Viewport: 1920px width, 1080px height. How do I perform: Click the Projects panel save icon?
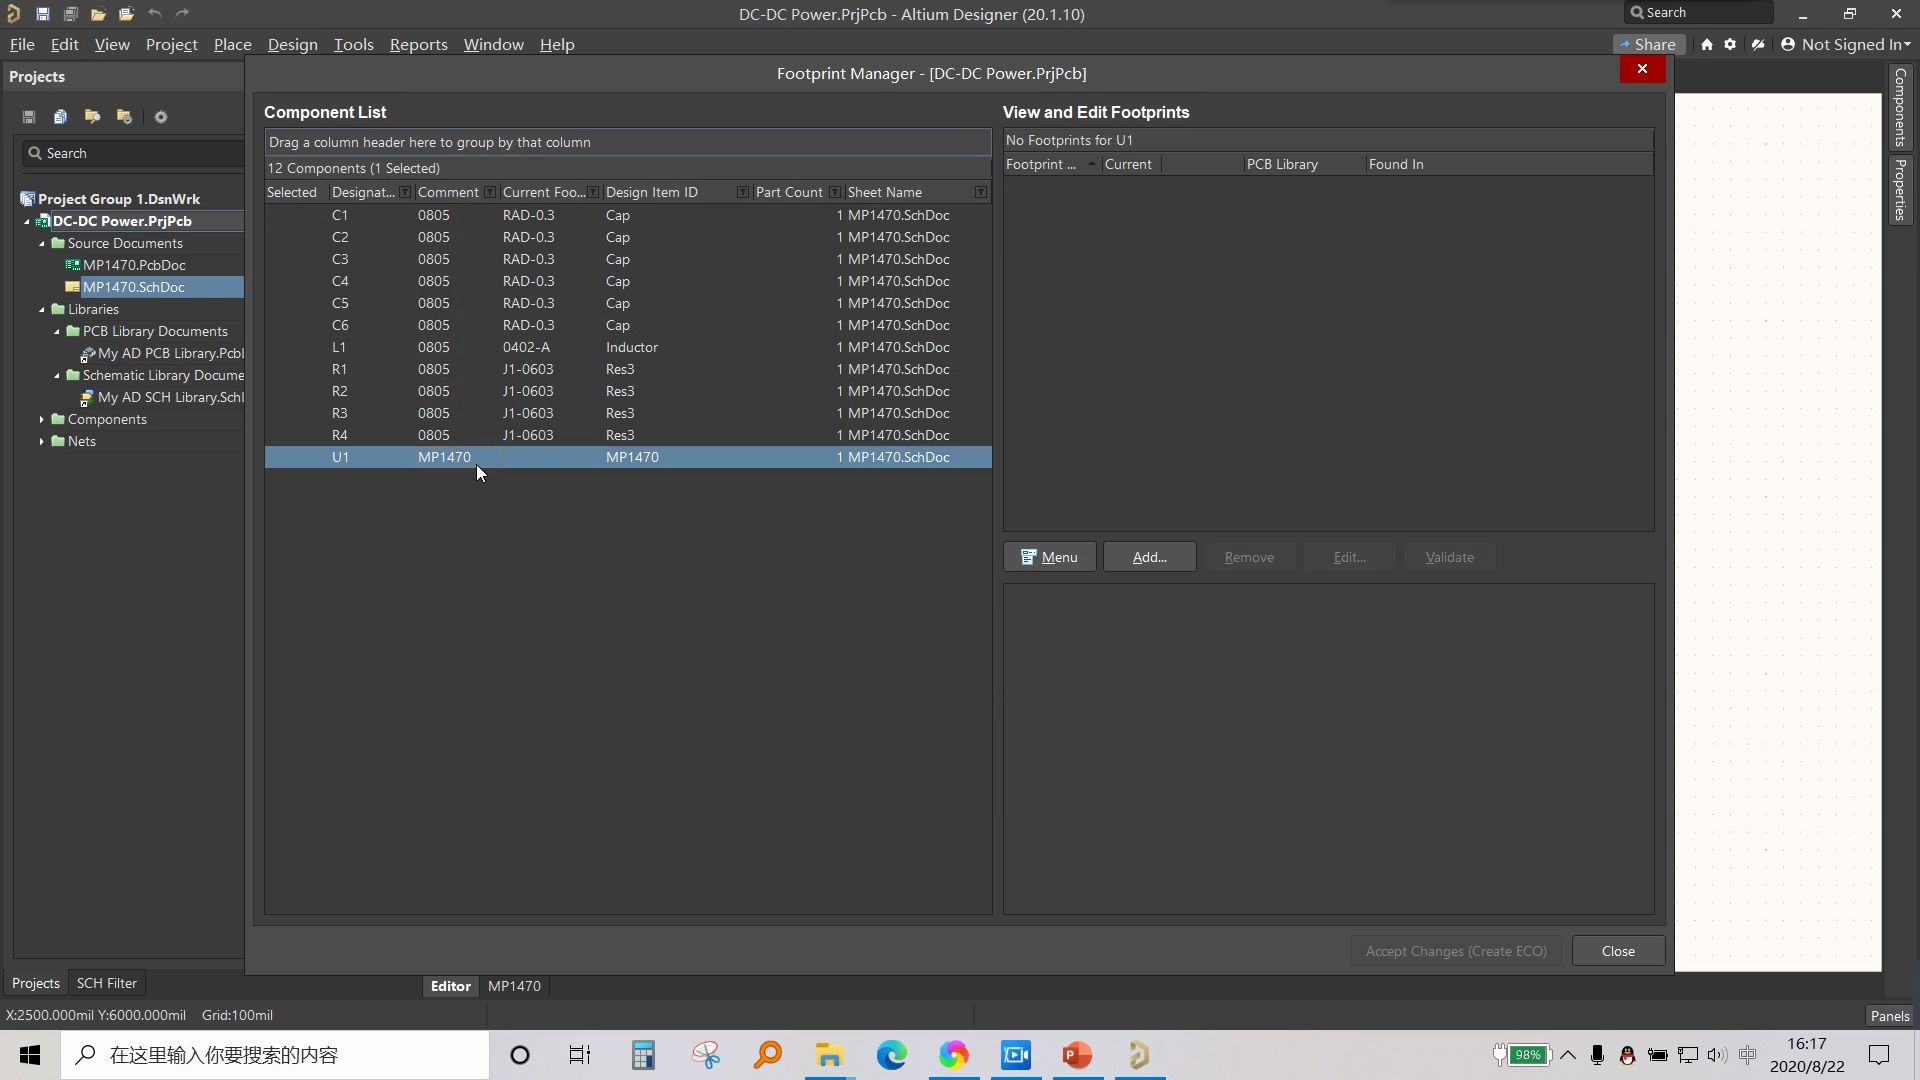[x=29, y=117]
